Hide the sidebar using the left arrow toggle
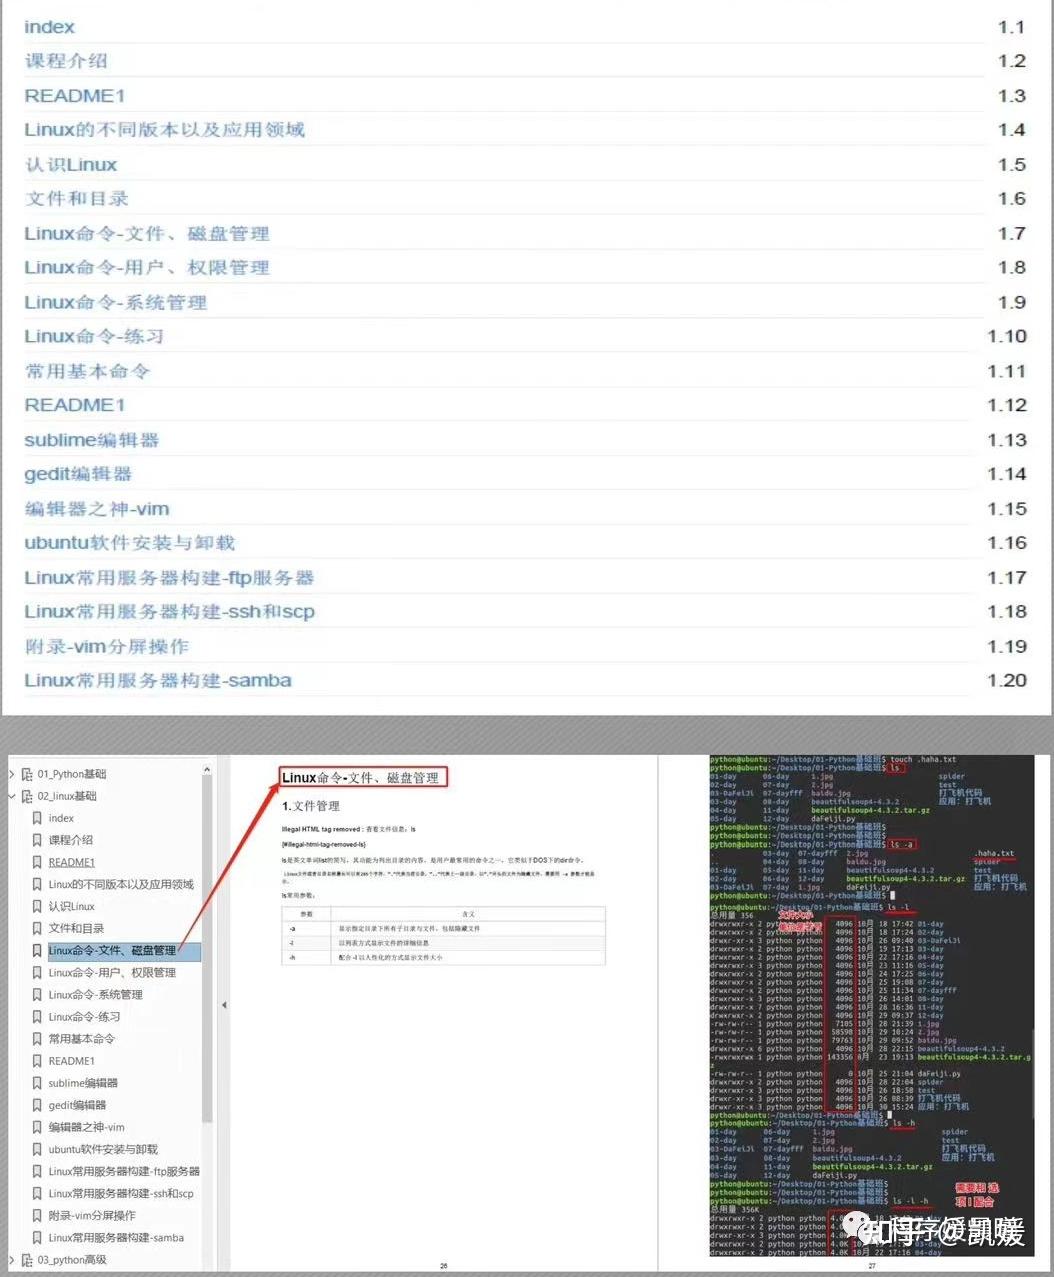The width and height of the screenshot is (1054, 1277). pyautogui.click(x=224, y=1004)
